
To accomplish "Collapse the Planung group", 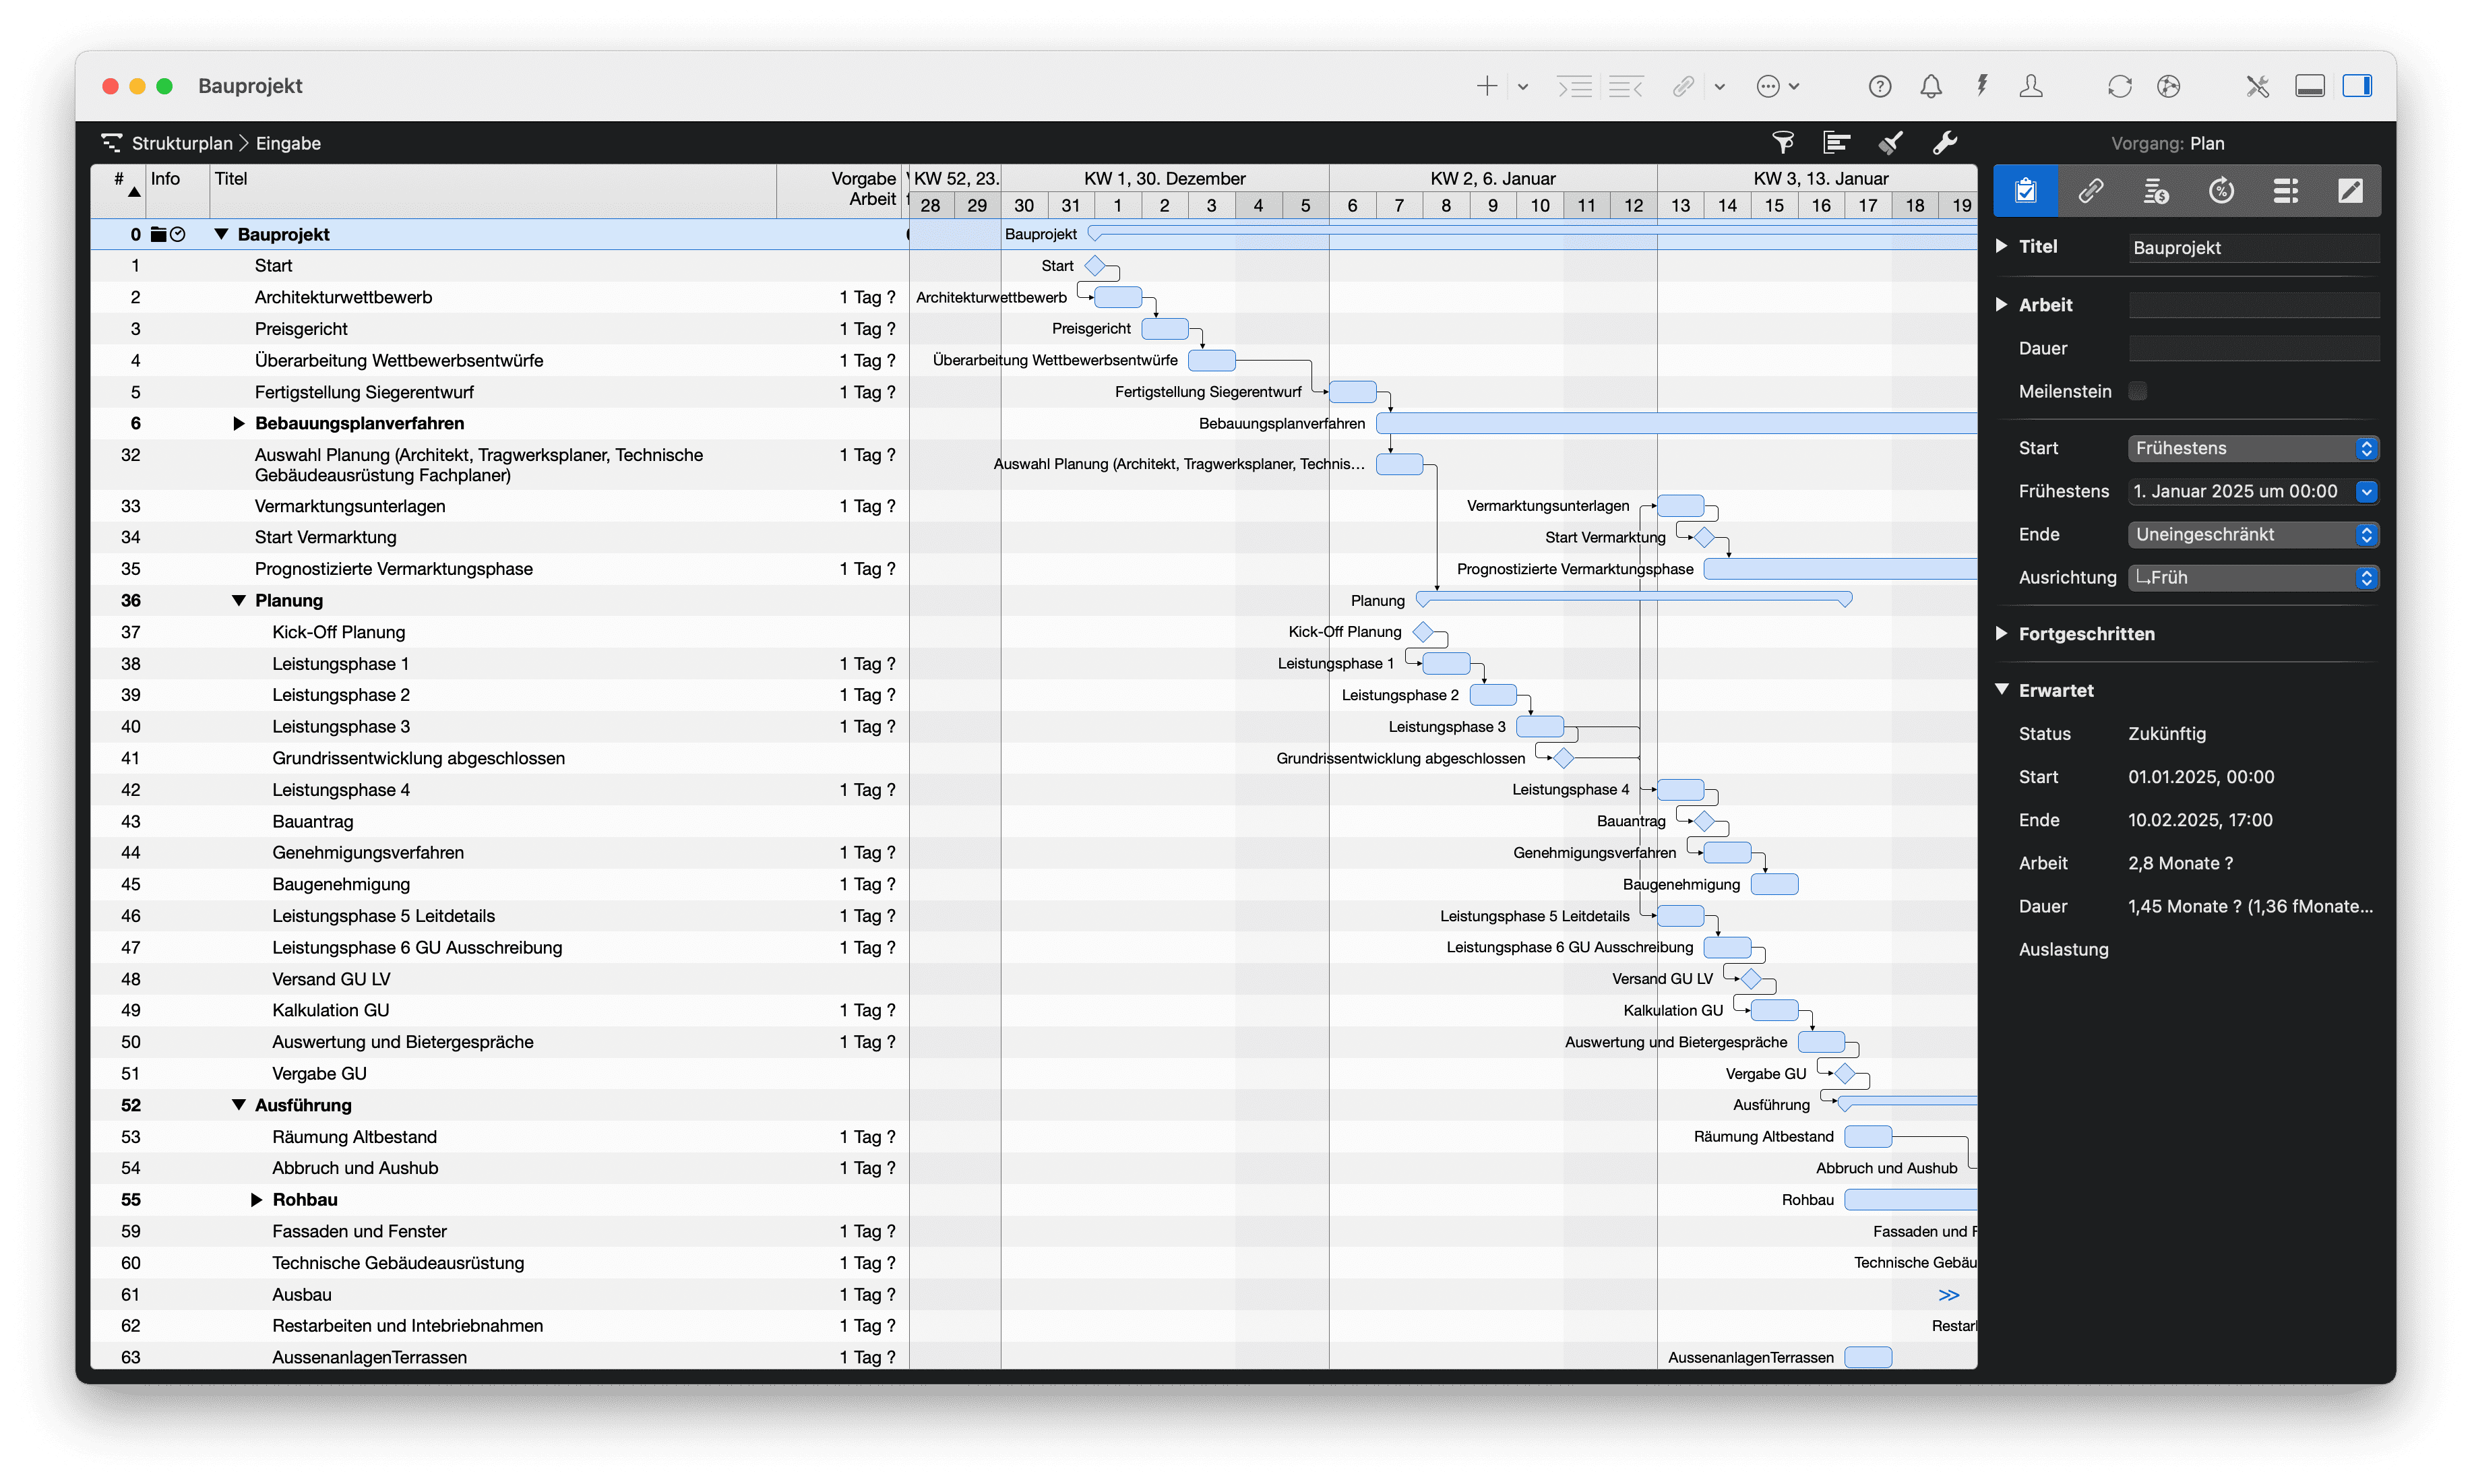I will (x=238, y=601).
